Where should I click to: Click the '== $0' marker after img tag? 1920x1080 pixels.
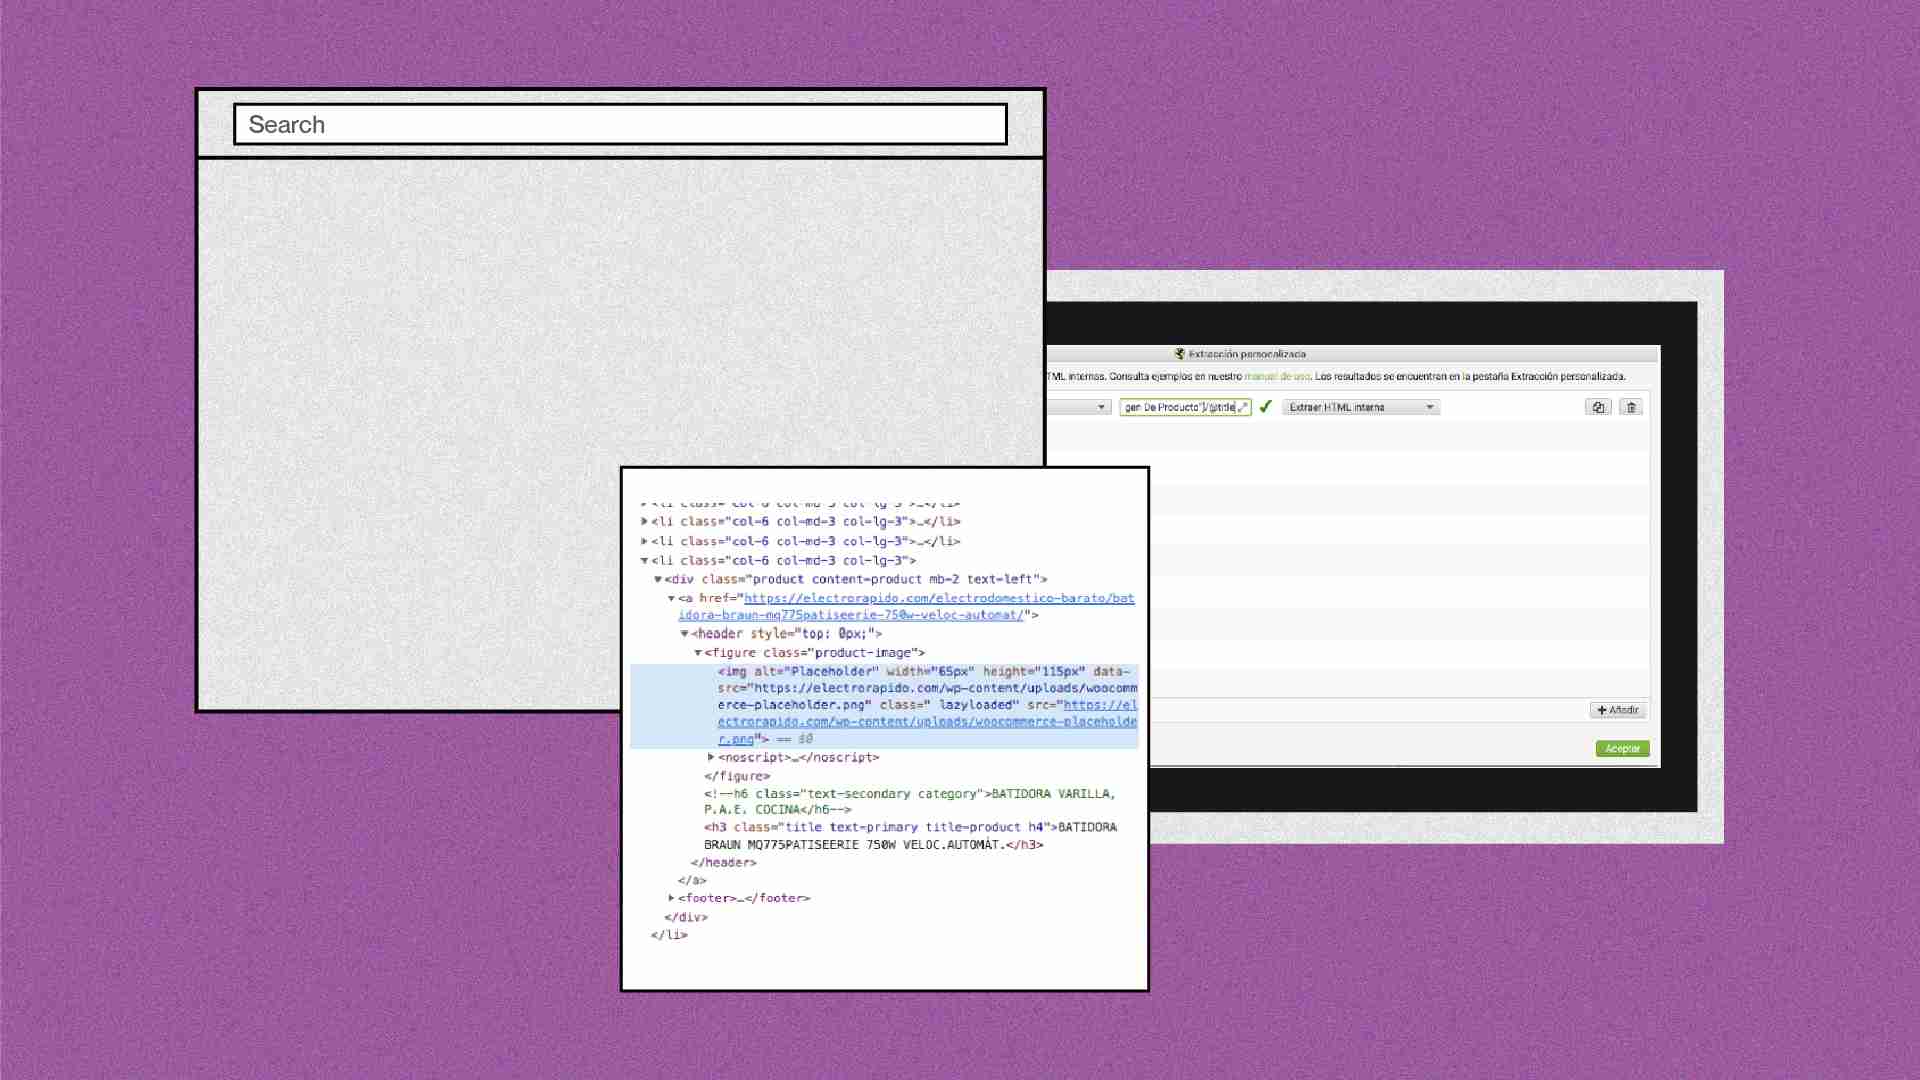click(794, 740)
